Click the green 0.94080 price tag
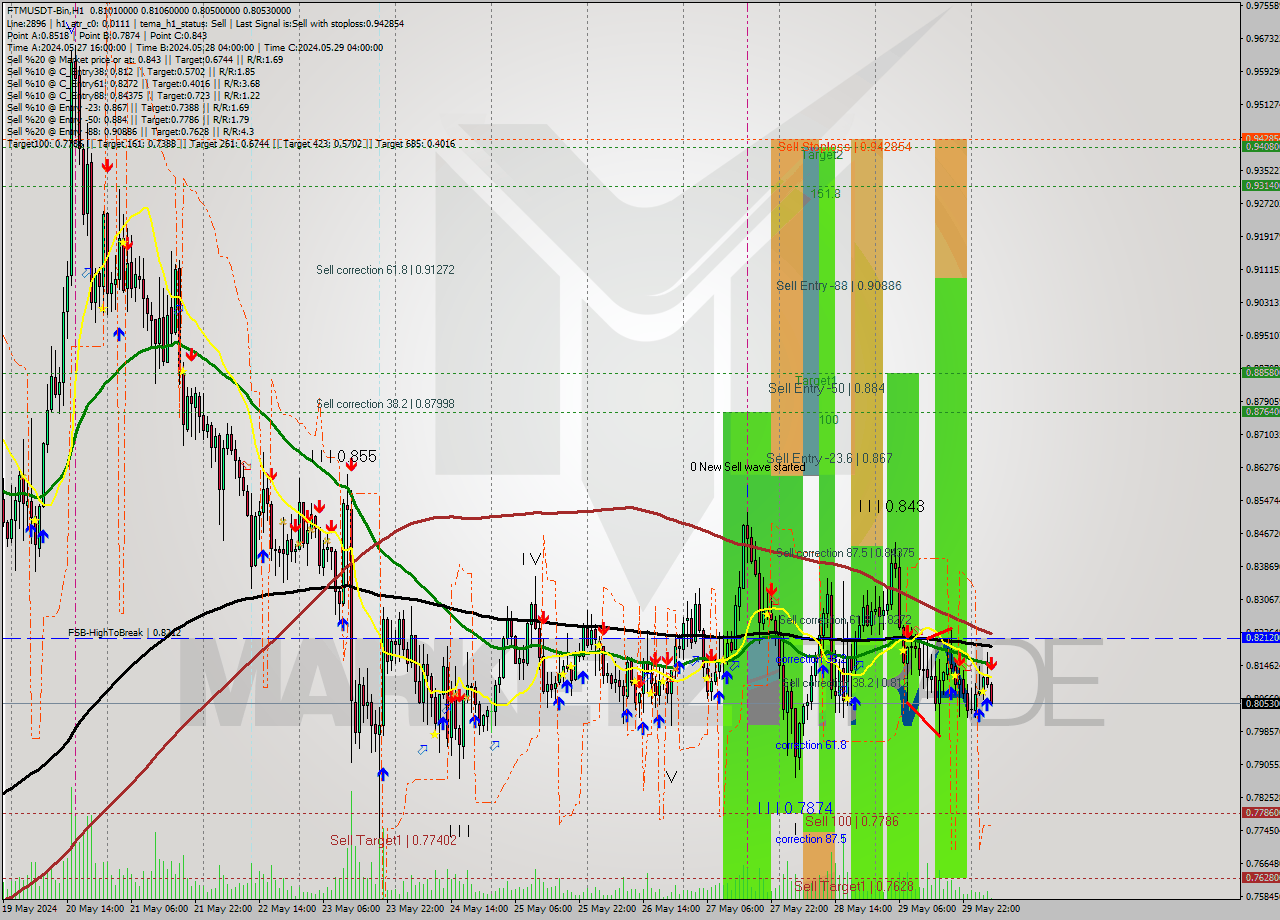The width and height of the screenshot is (1280, 920). point(1260,147)
